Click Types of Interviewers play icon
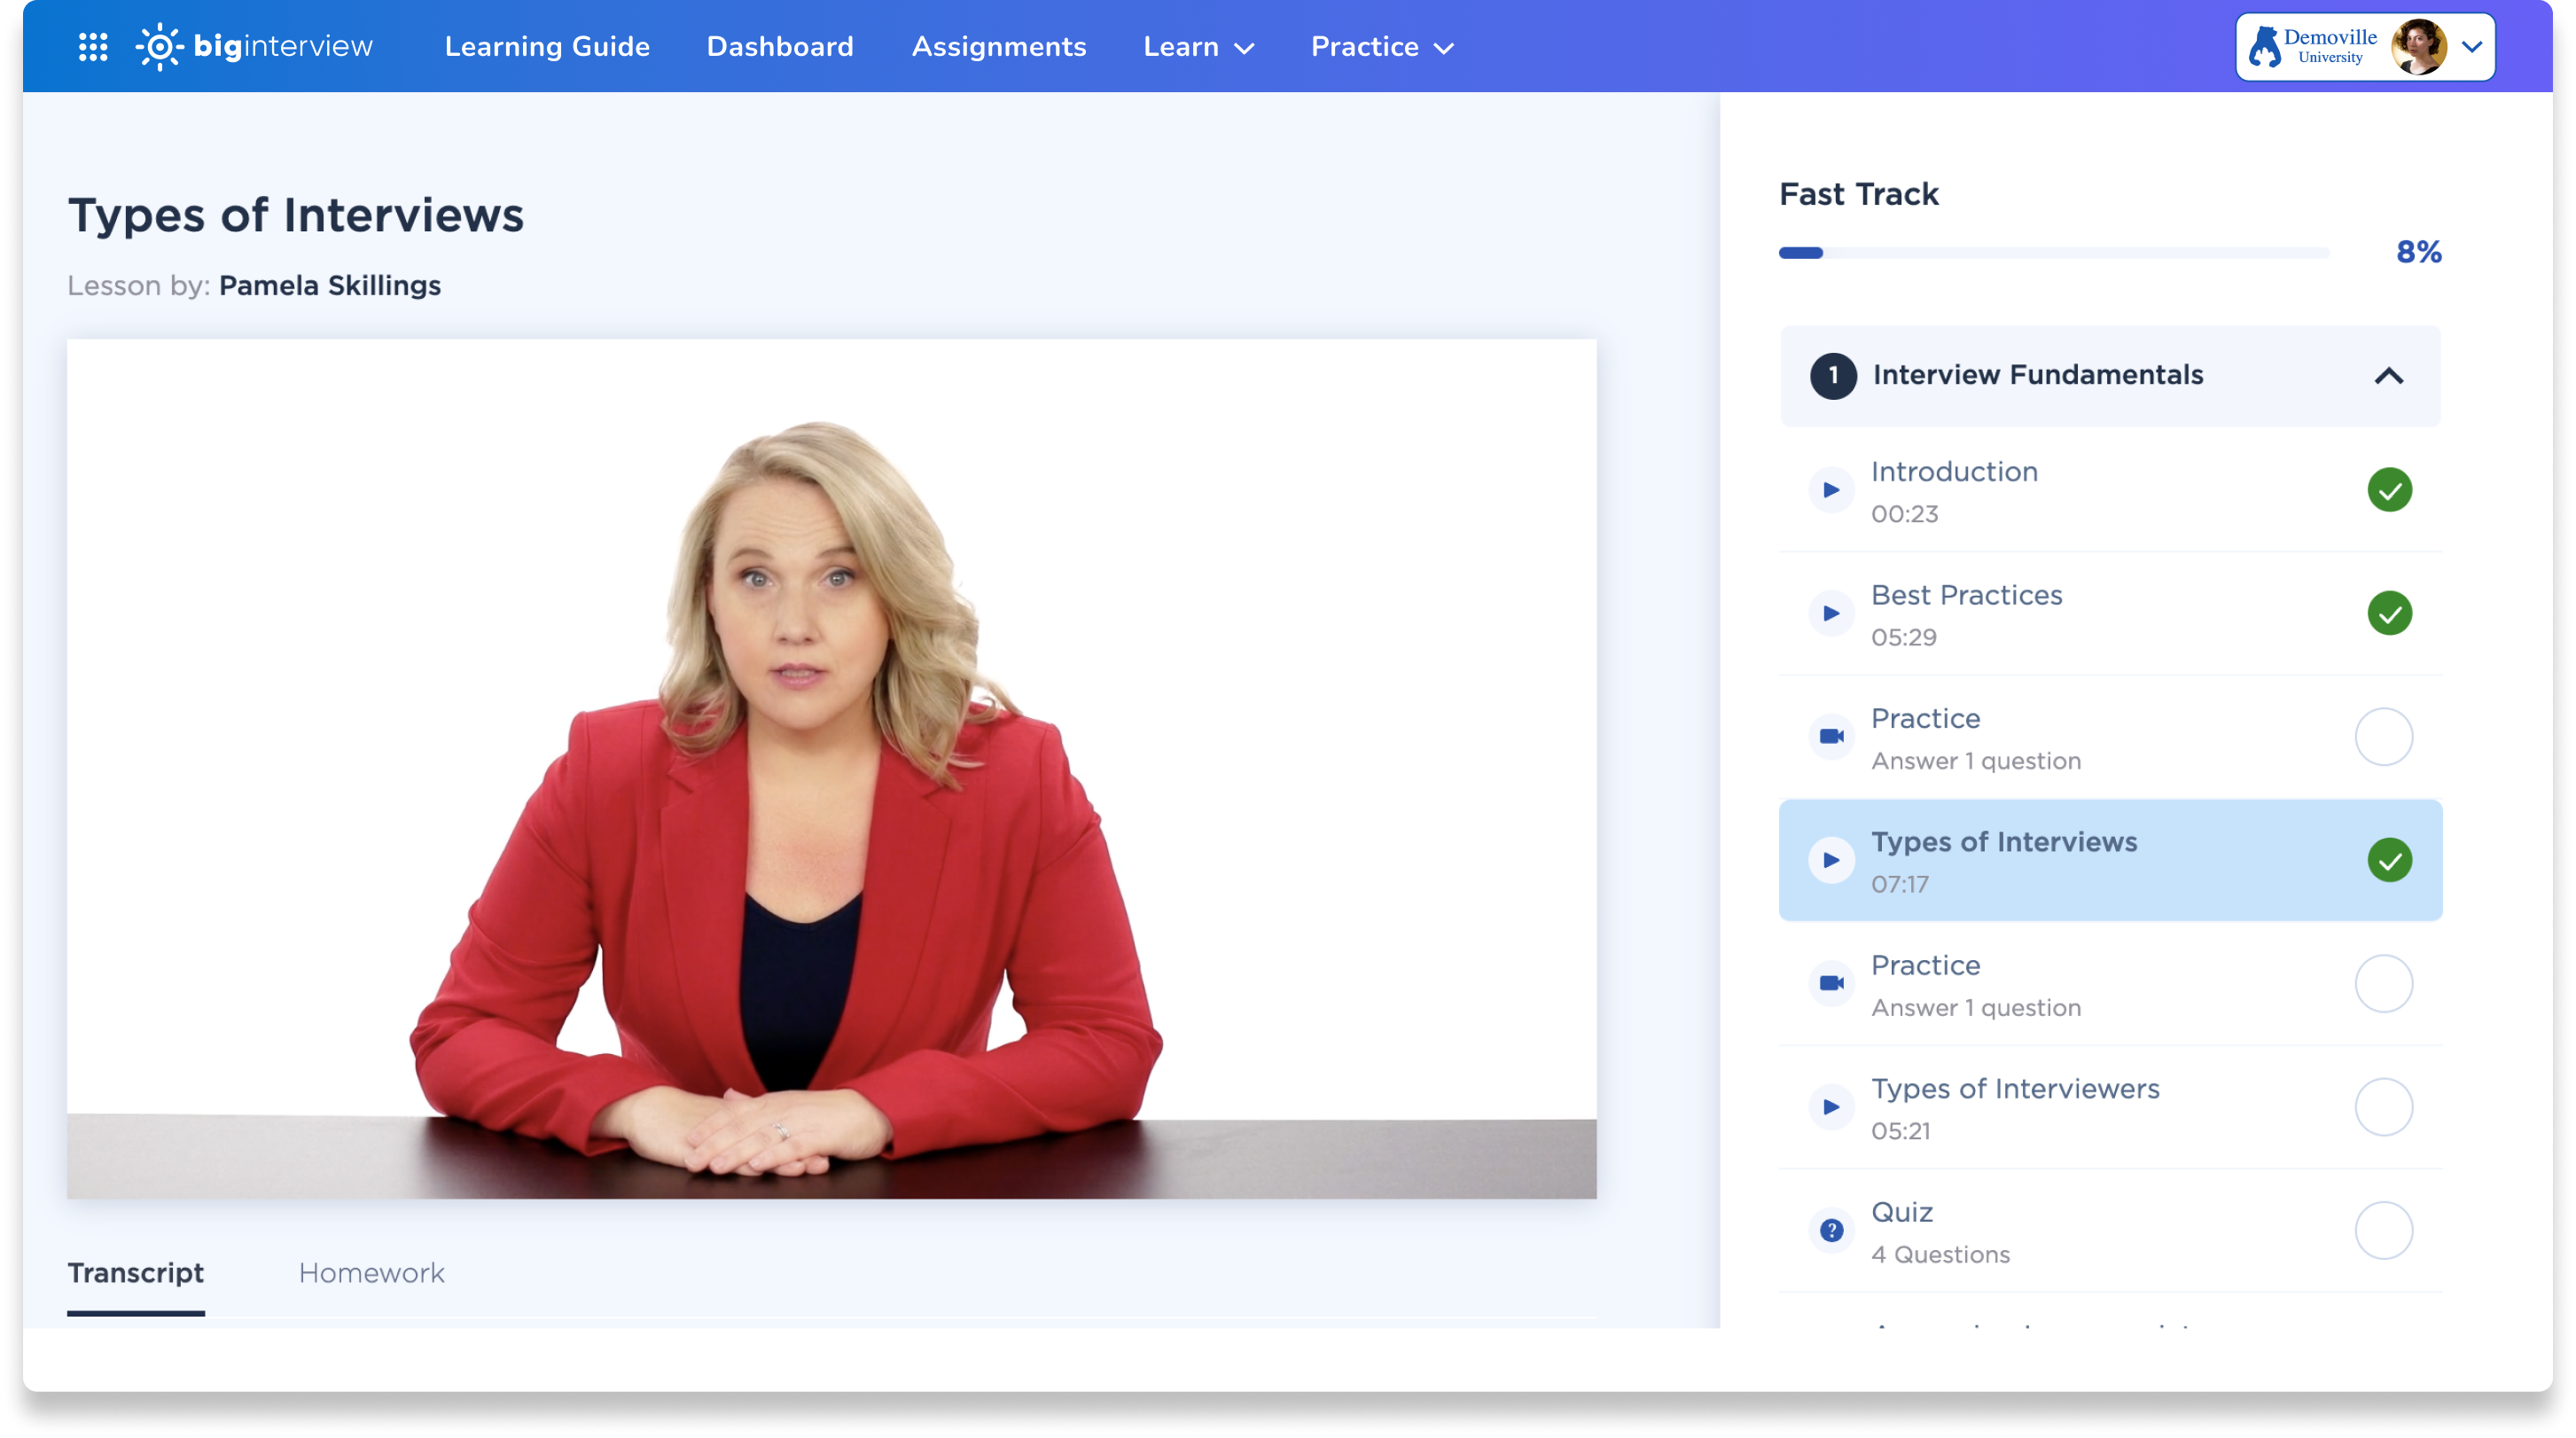Image resolution: width=2576 pixels, height=1438 pixels. (1831, 1107)
